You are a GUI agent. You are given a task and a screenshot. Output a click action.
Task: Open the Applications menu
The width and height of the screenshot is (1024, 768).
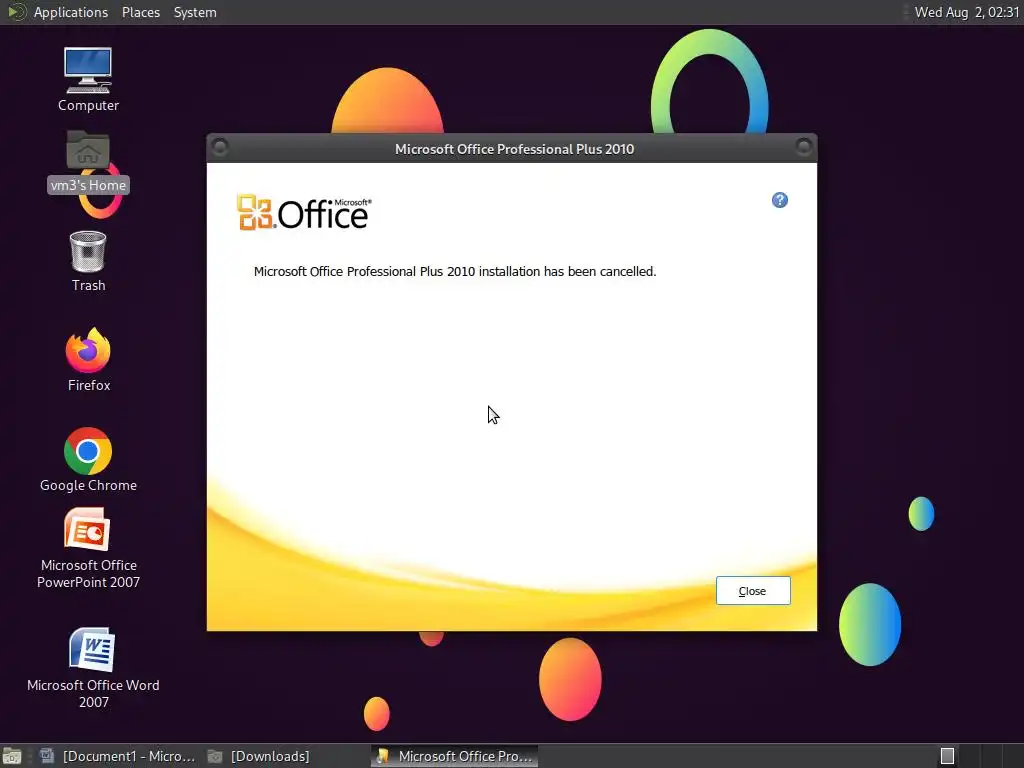point(71,12)
